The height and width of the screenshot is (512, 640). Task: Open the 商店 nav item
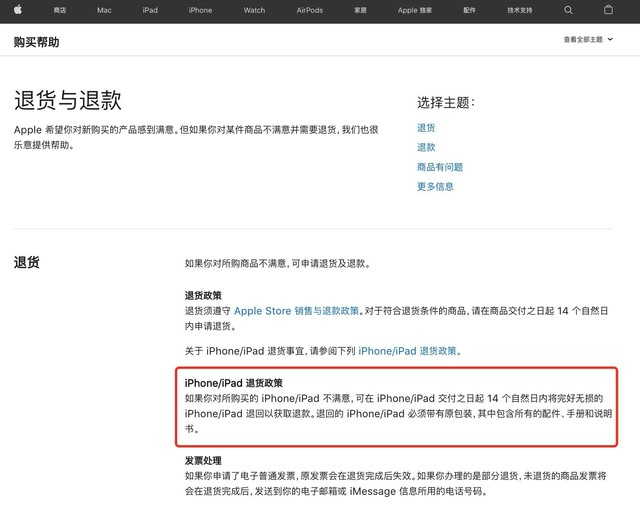[60, 10]
